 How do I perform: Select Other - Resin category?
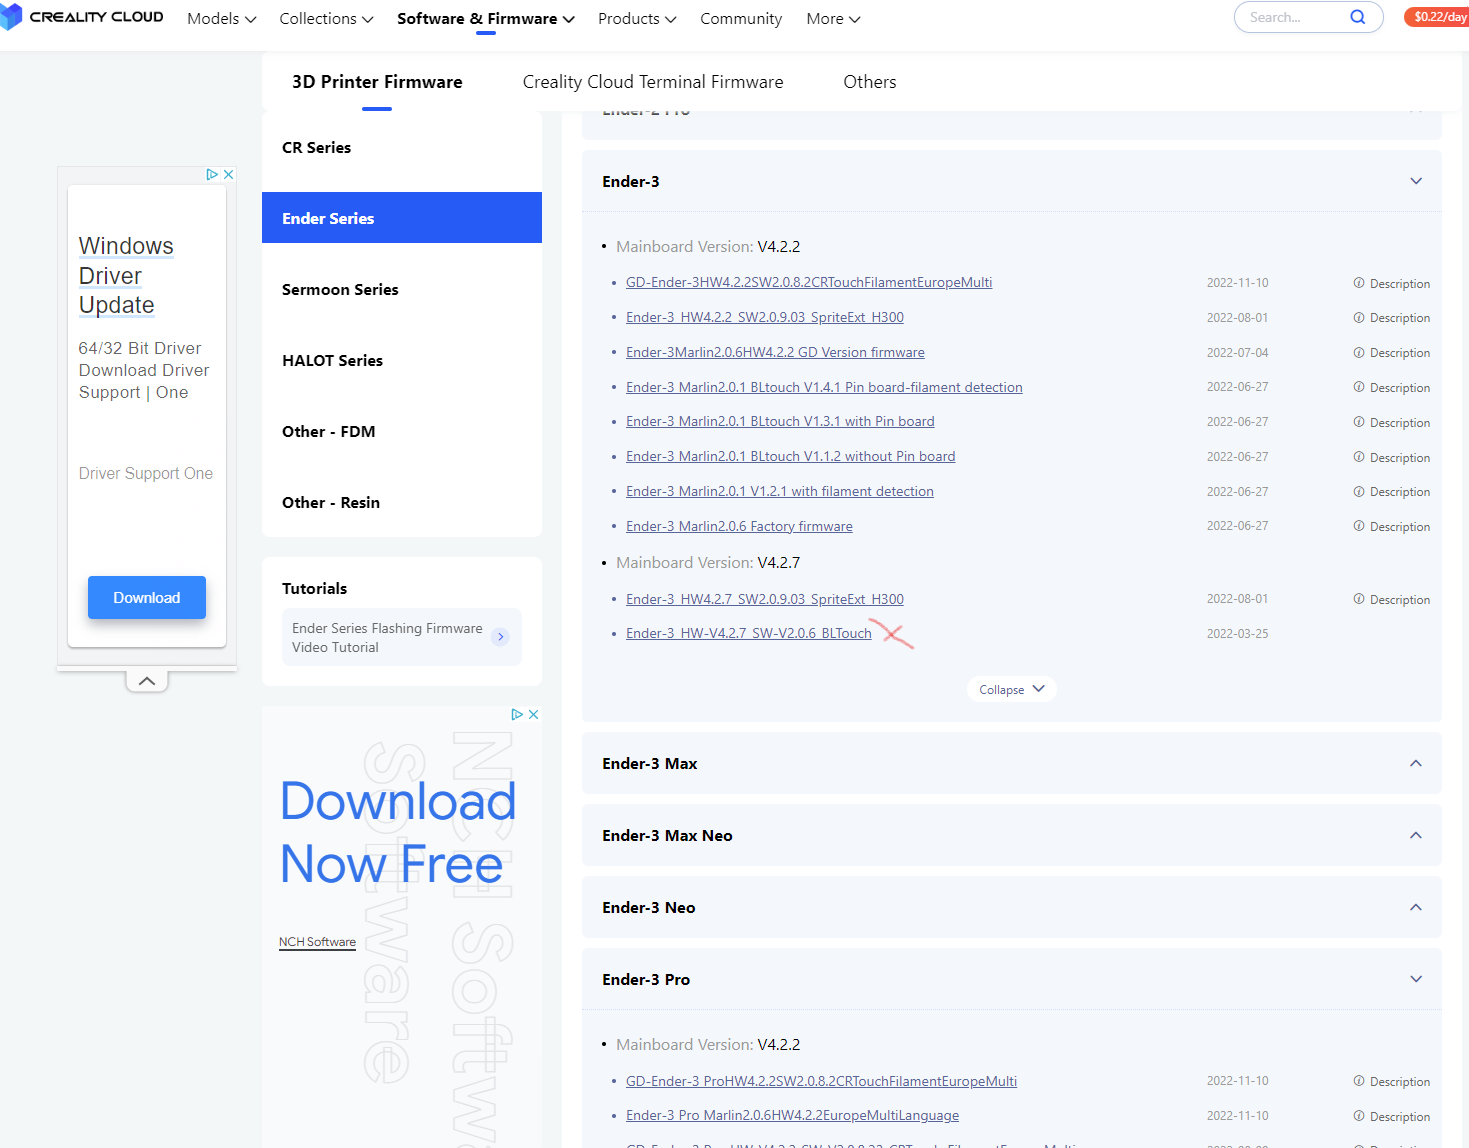click(x=402, y=502)
